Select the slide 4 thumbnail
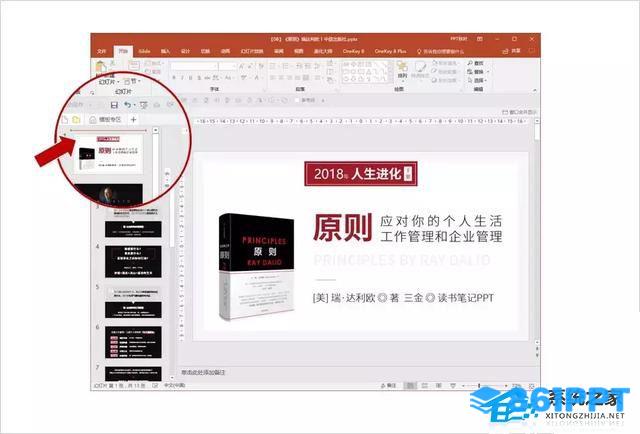The height and width of the screenshot is (434, 640). tap(133, 262)
